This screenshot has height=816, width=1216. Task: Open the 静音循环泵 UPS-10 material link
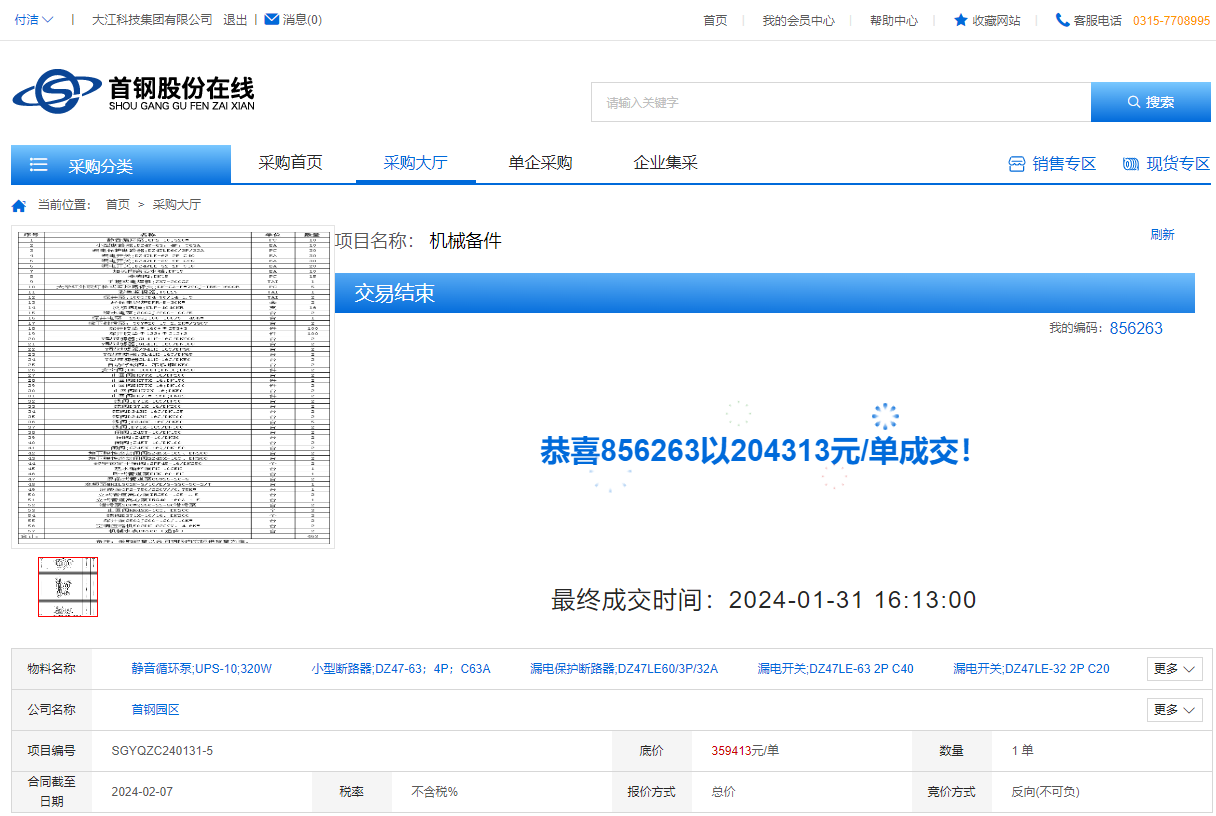[x=202, y=669]
